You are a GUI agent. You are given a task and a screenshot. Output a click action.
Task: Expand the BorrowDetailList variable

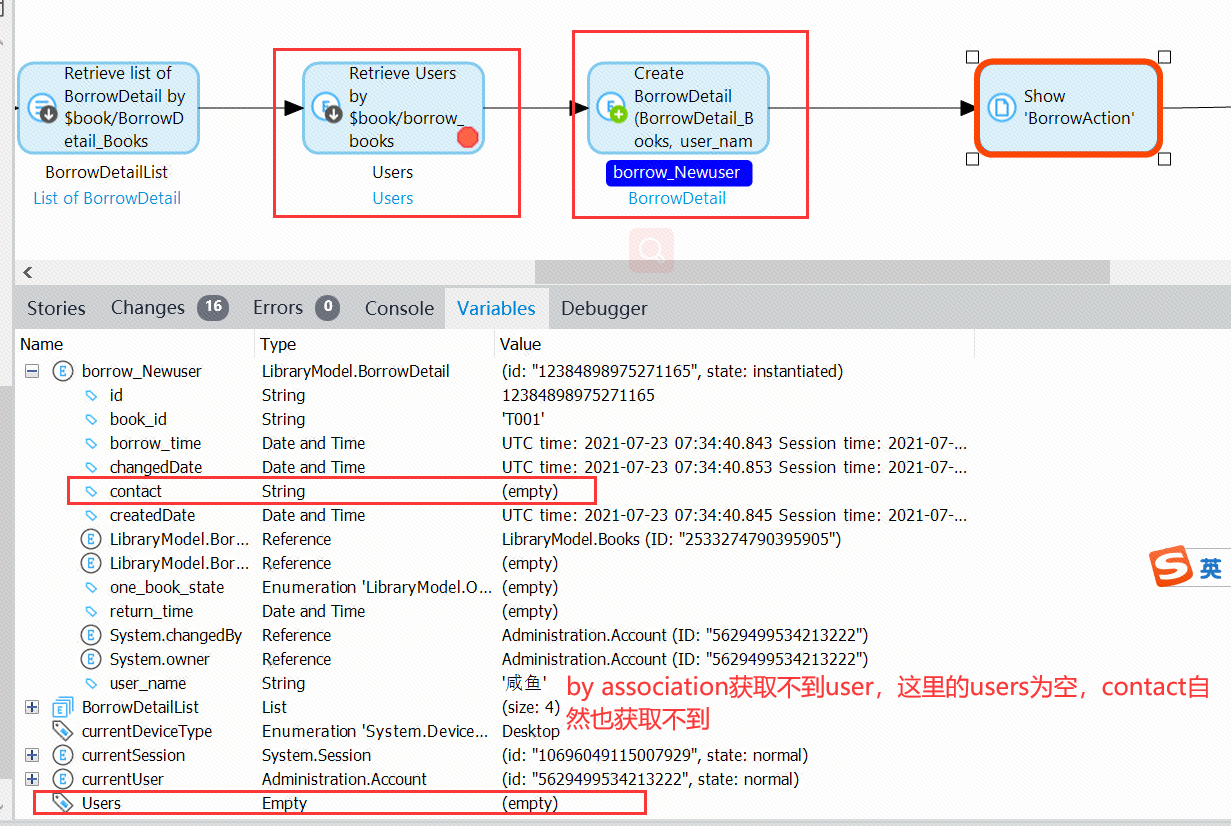click(32, 707)
